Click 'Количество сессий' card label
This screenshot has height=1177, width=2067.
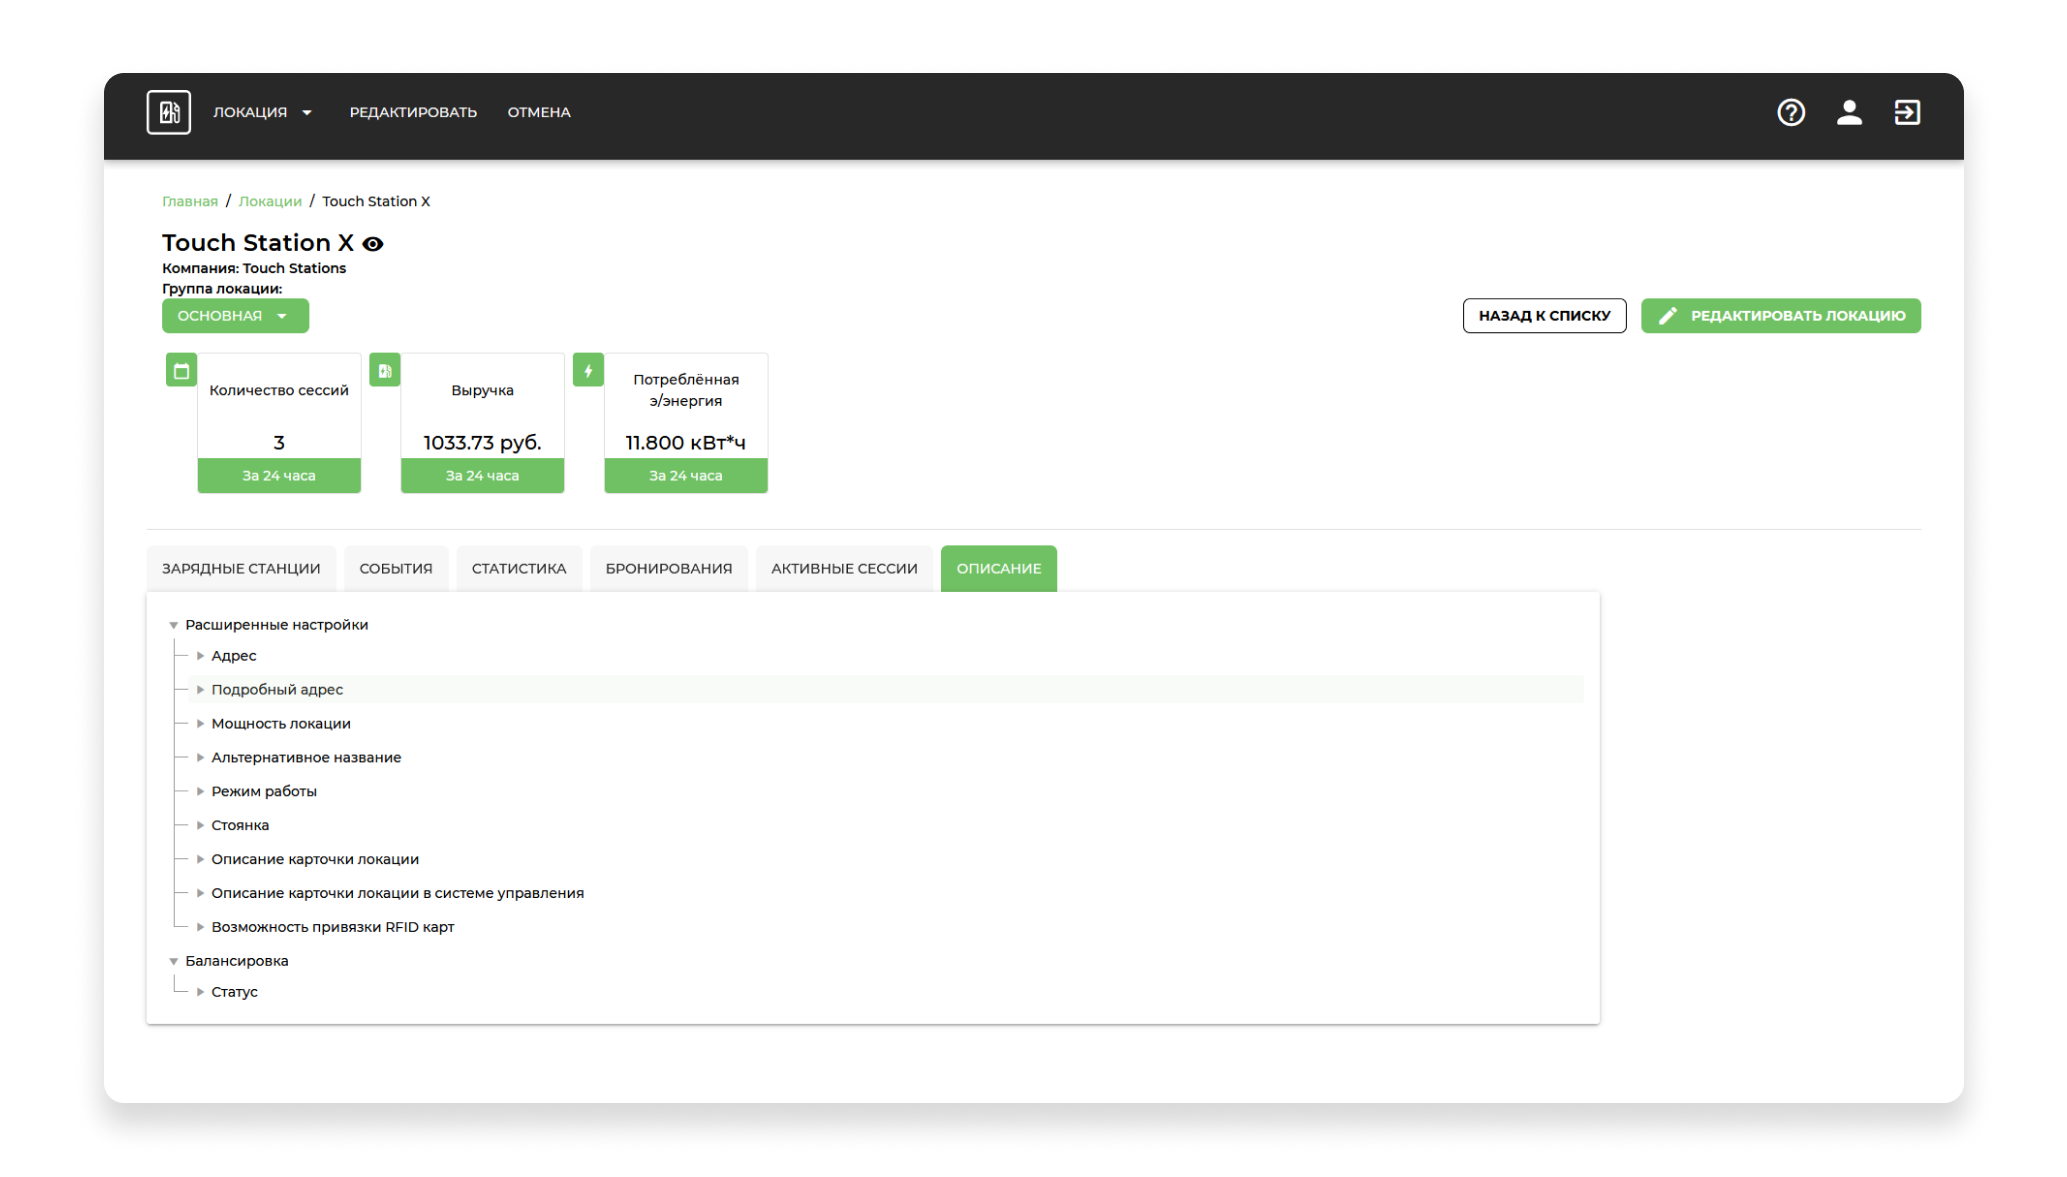tap(279, 391)
